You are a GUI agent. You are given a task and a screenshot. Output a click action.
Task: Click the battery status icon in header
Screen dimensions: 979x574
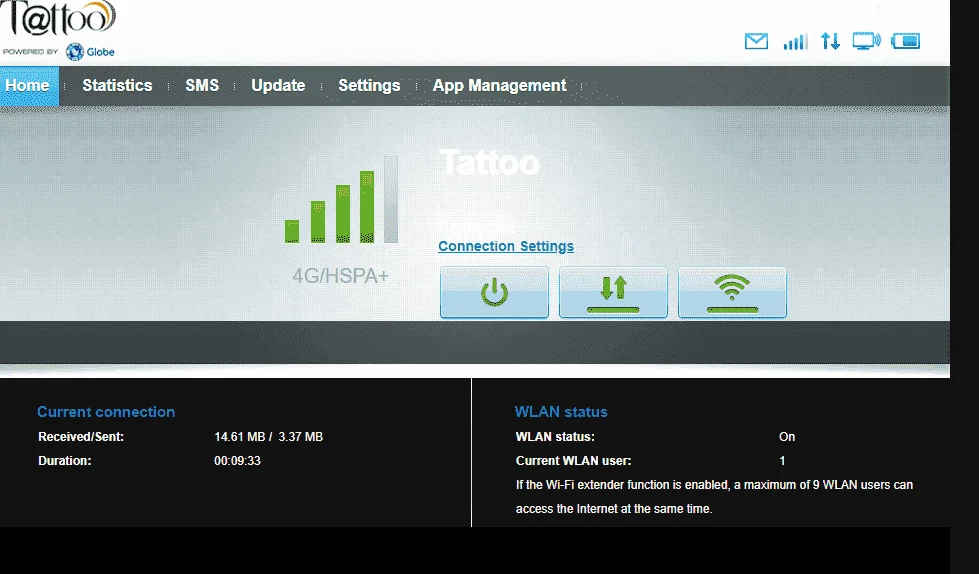905,41
